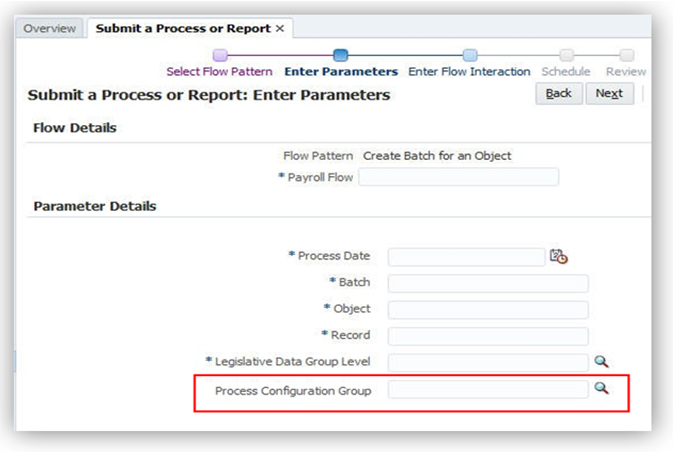Switch to the Overview tab

[49, 28]
